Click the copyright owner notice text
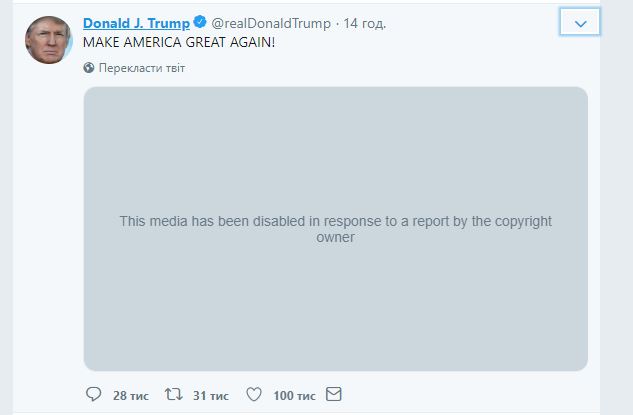The width and height of the screenshot is (633, 415). pyautogui.click(x=335, y=229)
